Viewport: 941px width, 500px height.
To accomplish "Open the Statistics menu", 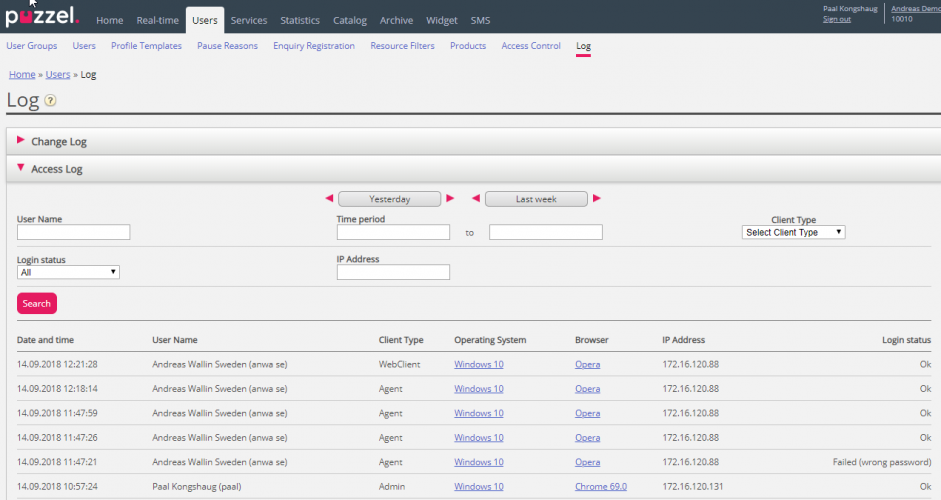I will 300,20.
